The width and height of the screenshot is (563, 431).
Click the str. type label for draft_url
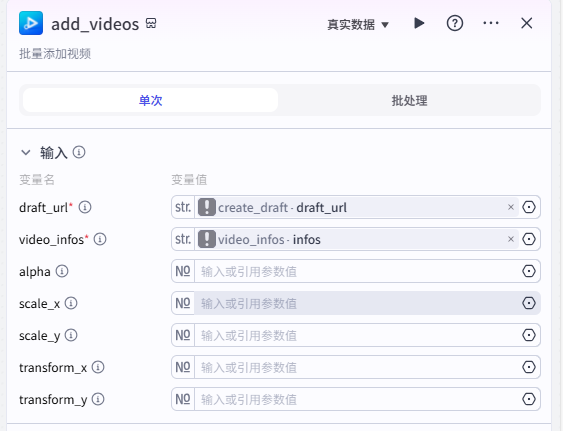[183, 207]
